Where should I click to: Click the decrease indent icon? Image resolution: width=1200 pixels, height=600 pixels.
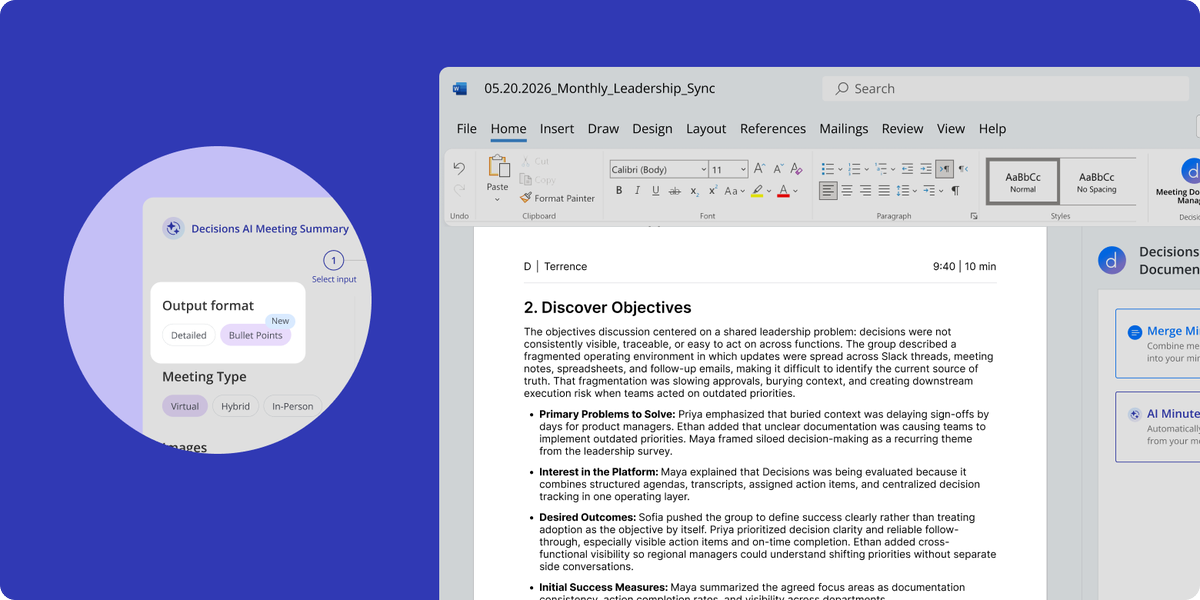click(907, 169)
